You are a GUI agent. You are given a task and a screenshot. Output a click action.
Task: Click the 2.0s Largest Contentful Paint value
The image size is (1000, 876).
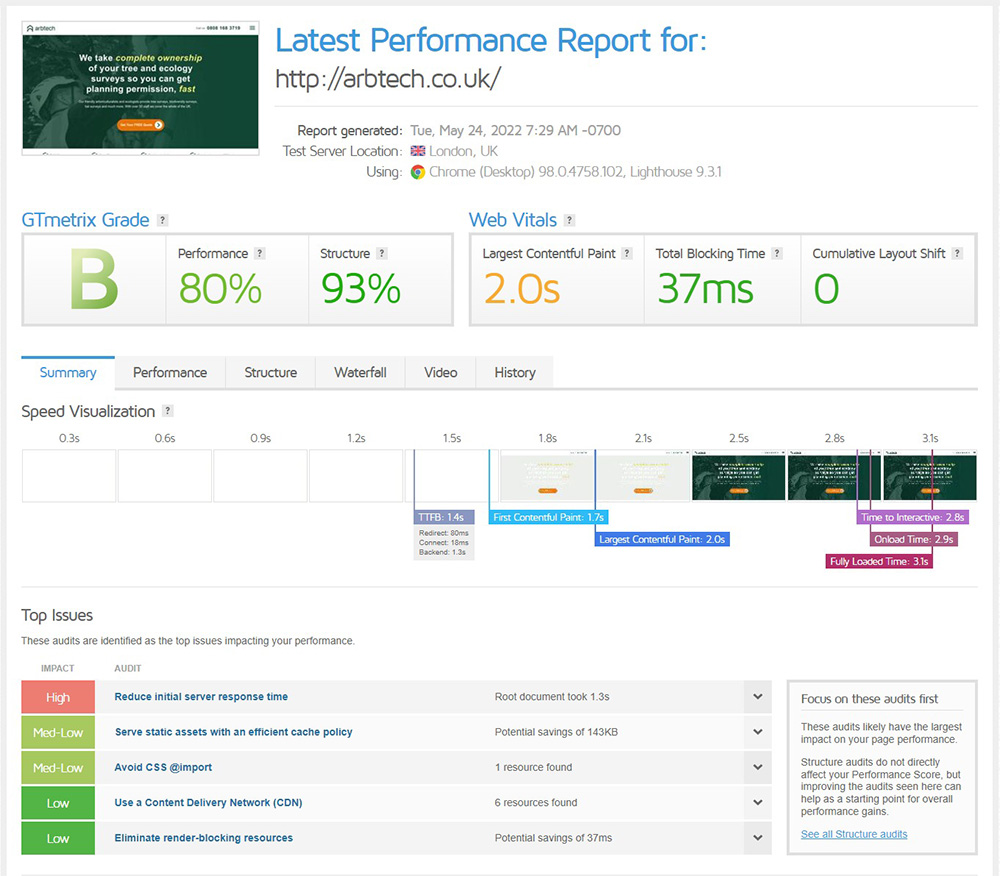pyautogui.click(x=522, y=289)
